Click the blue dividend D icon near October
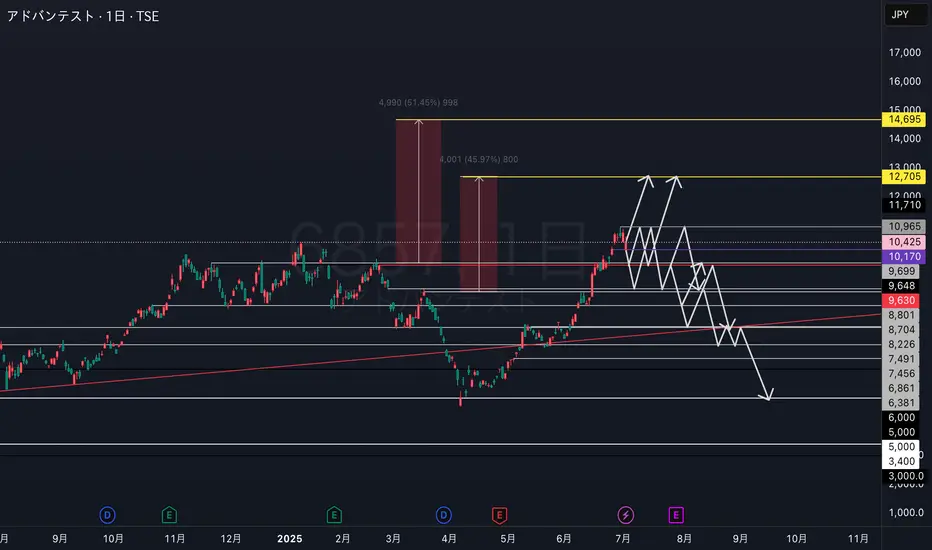 click(107, 515)
